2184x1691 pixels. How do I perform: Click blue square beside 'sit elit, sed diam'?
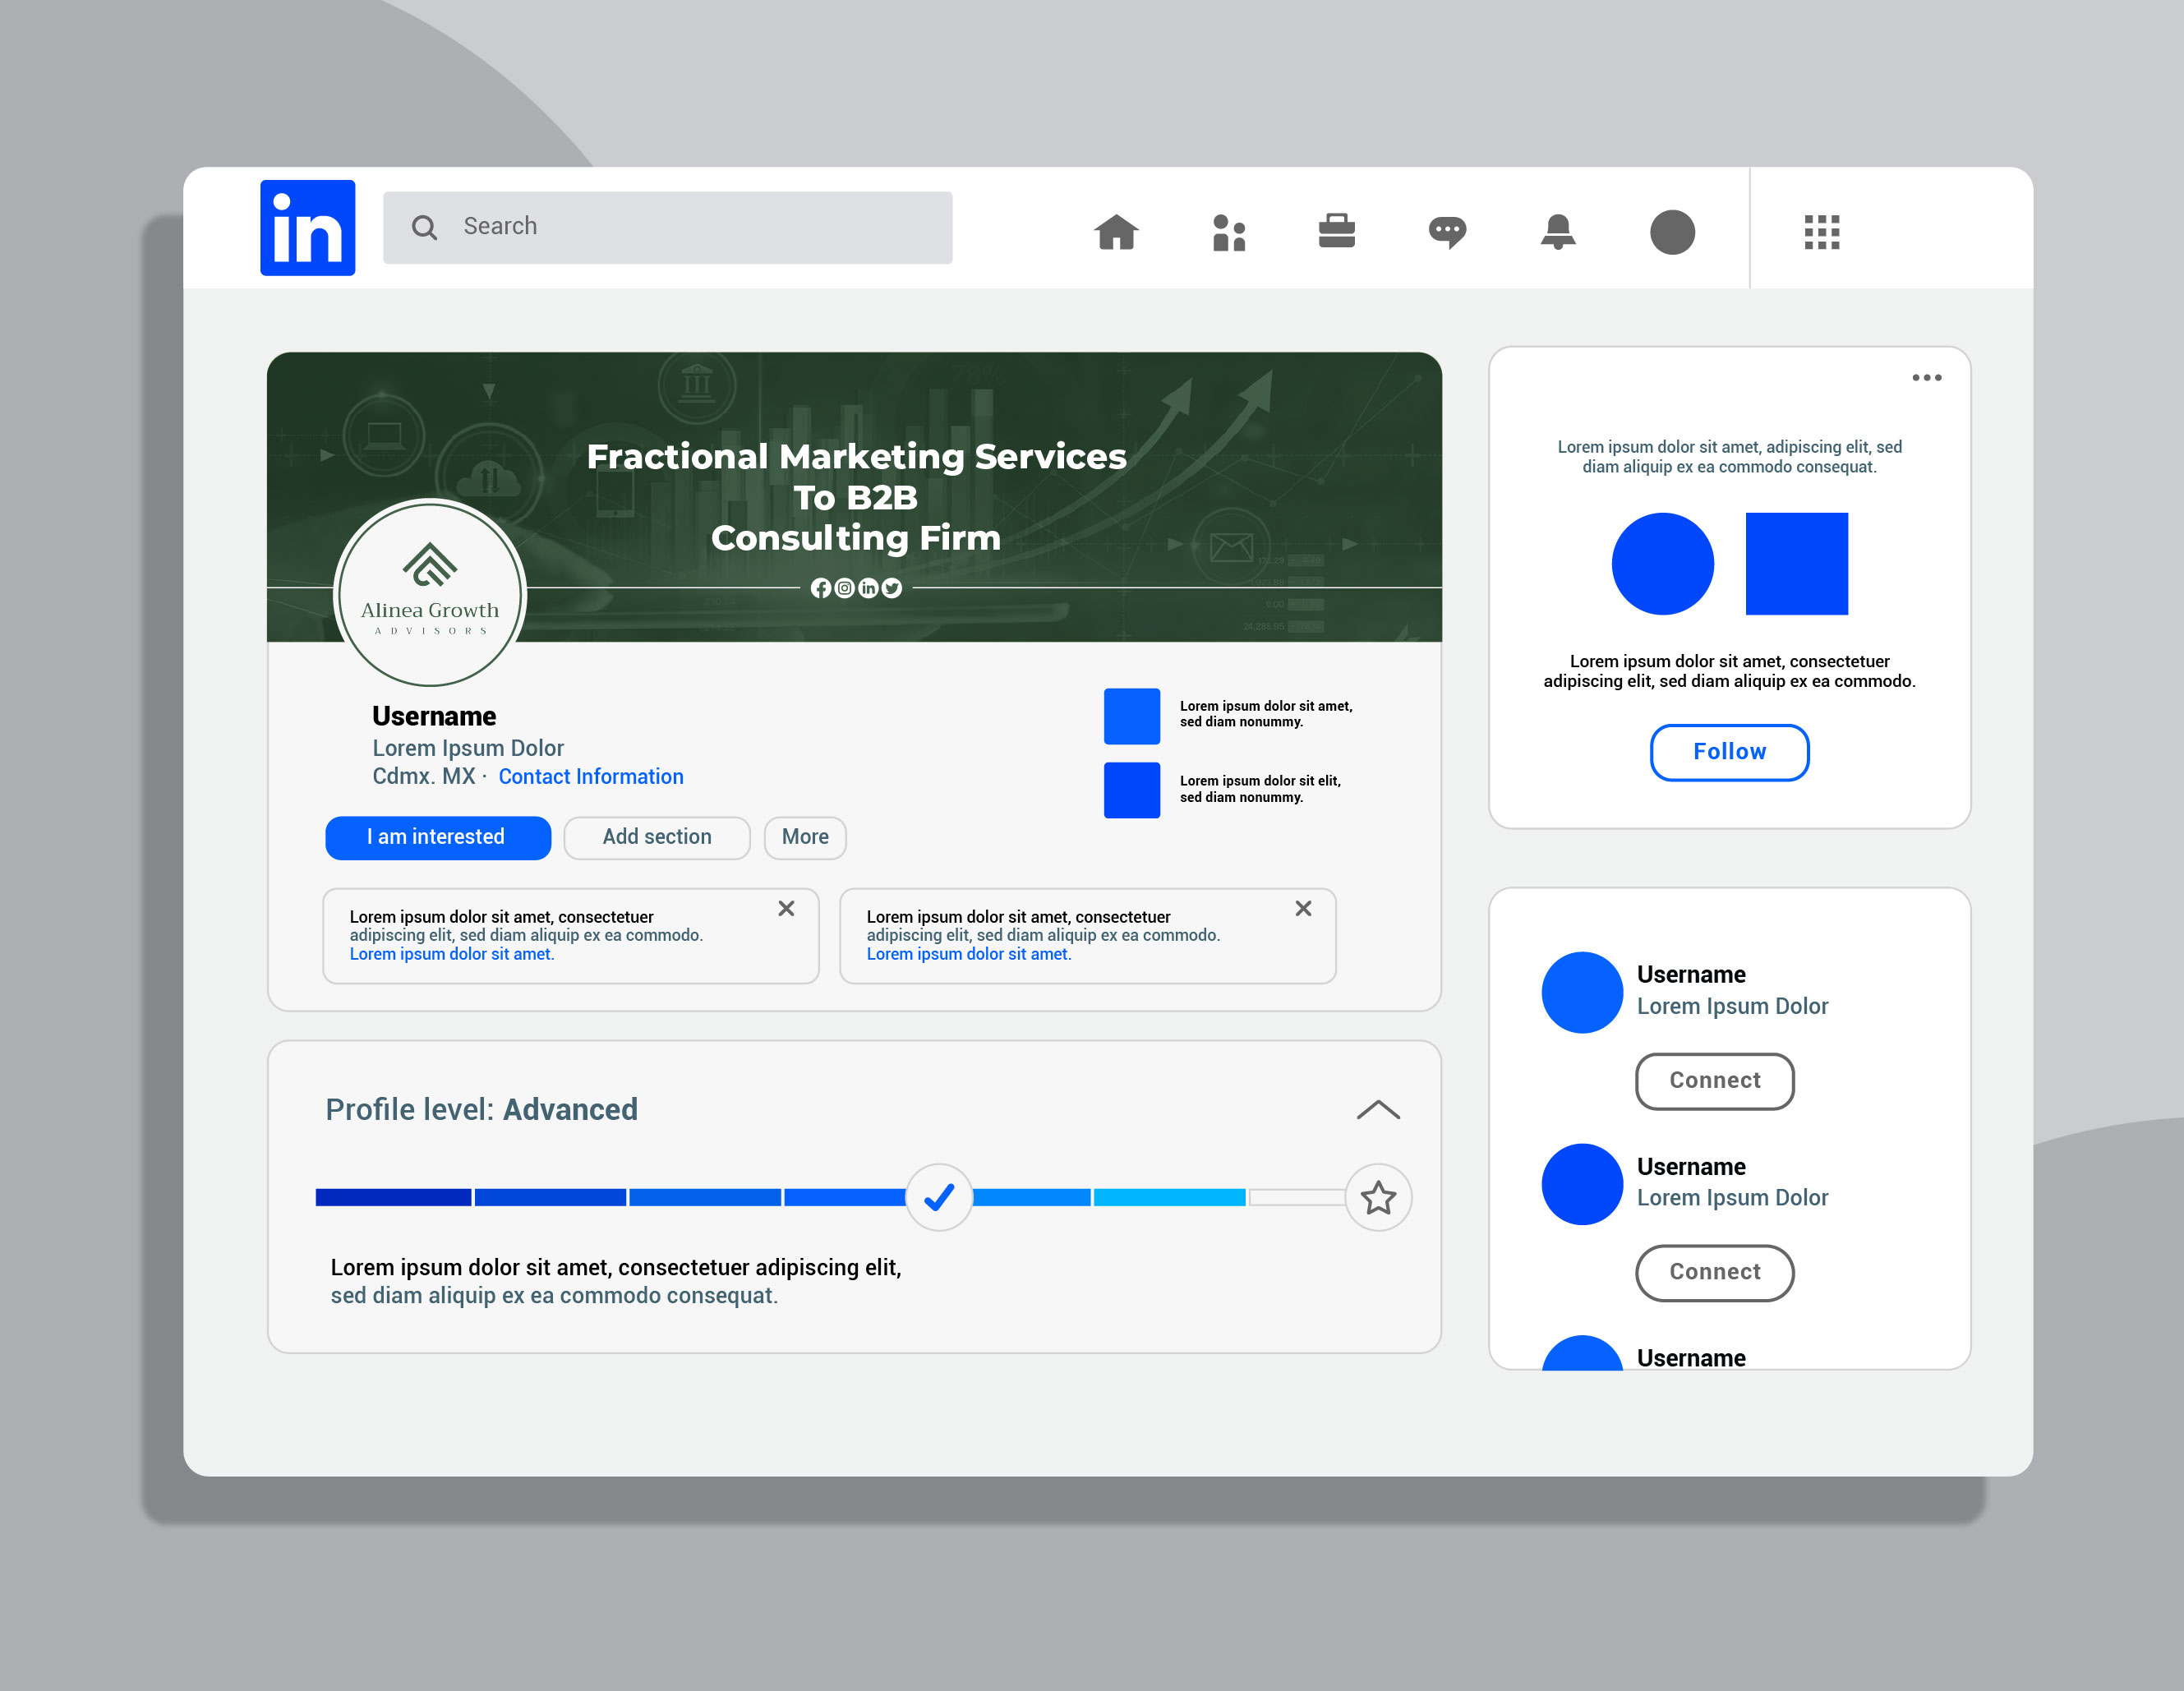pos(1132,790)
